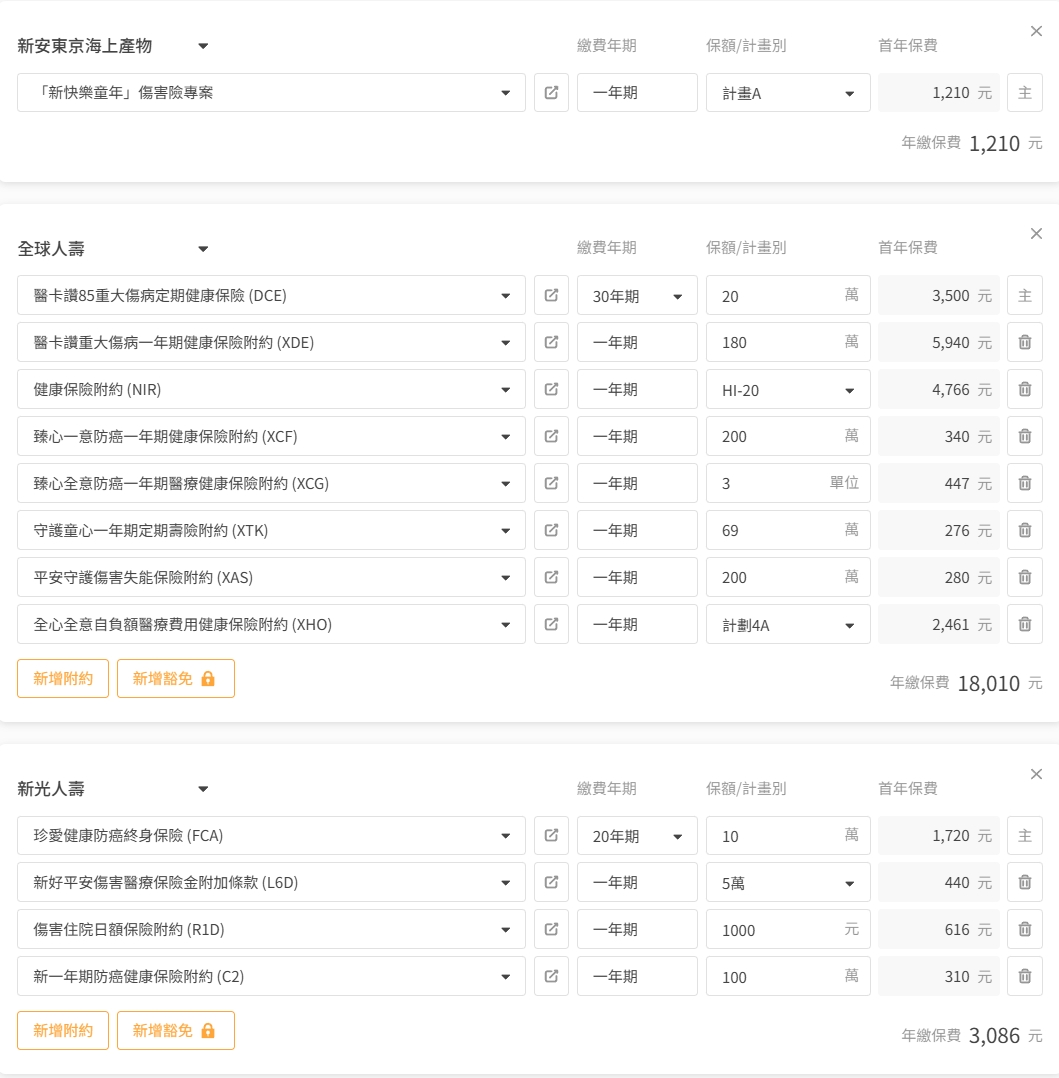1059x1078 pixels.
Task: Open the 5萬 coverage dropdown
Action: (788, 882)
